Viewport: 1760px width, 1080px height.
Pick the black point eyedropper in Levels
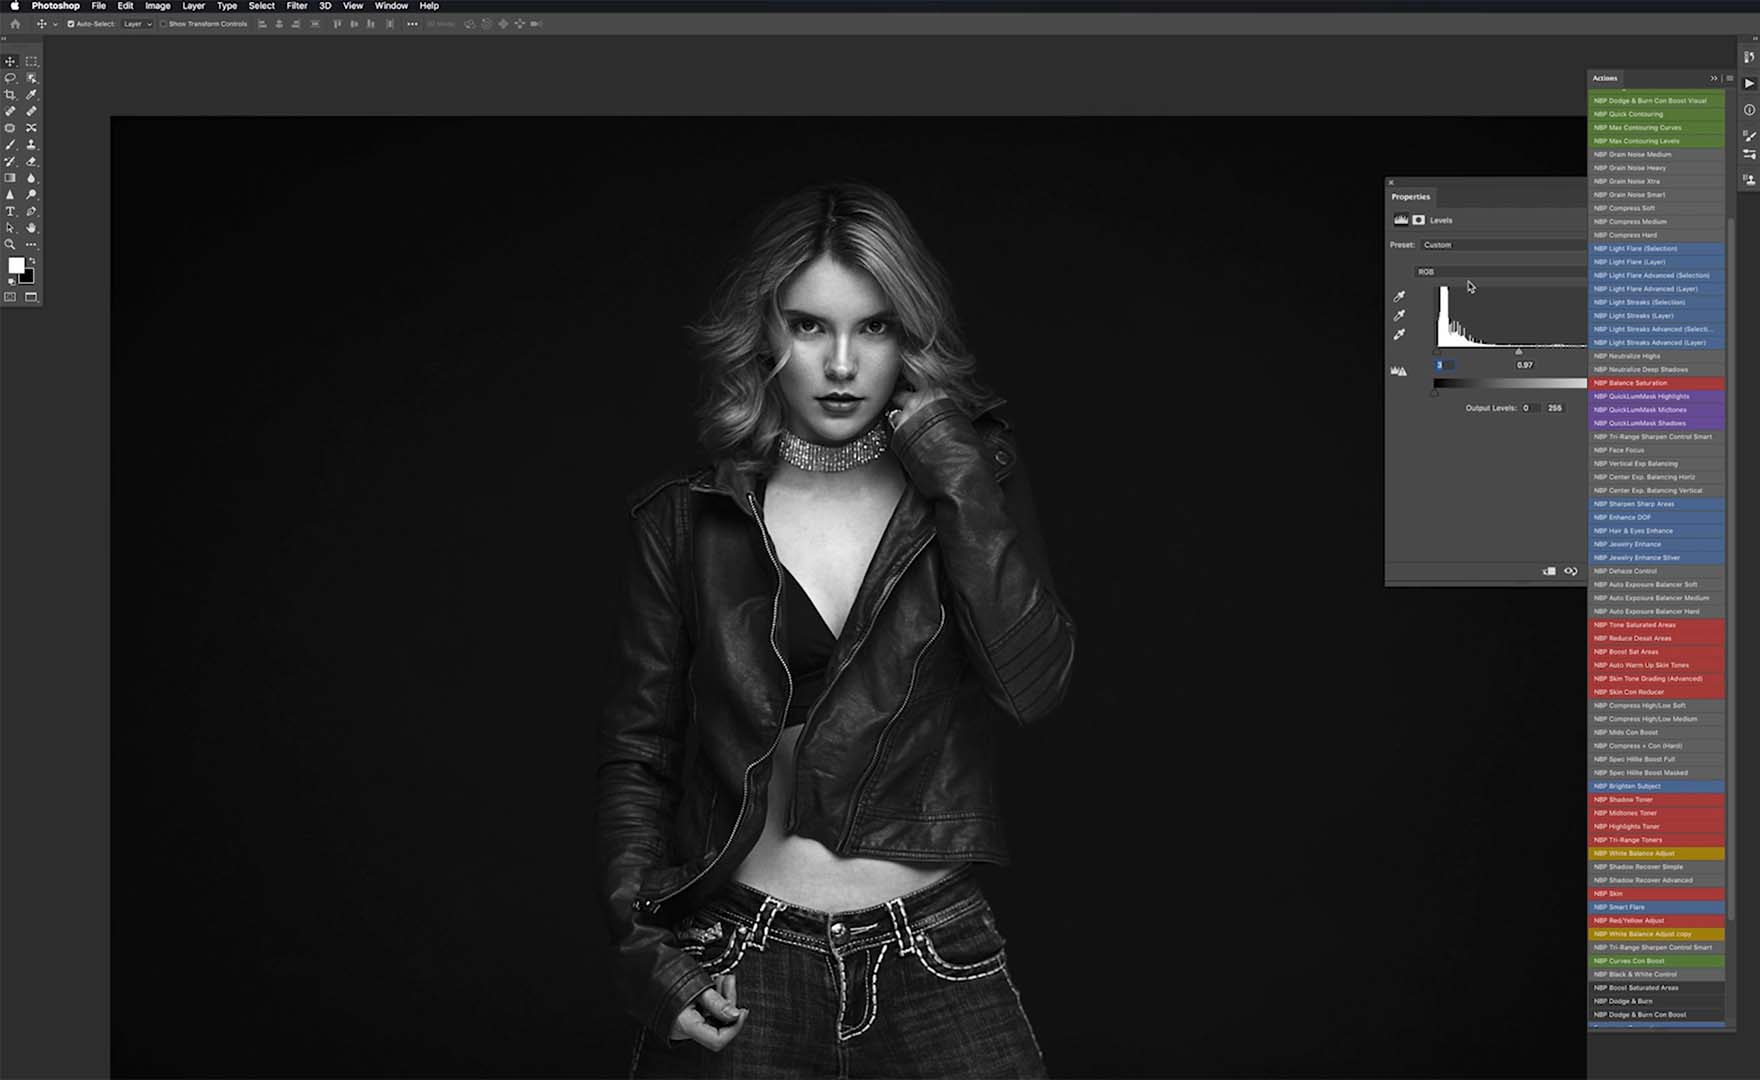(1399, 297)
